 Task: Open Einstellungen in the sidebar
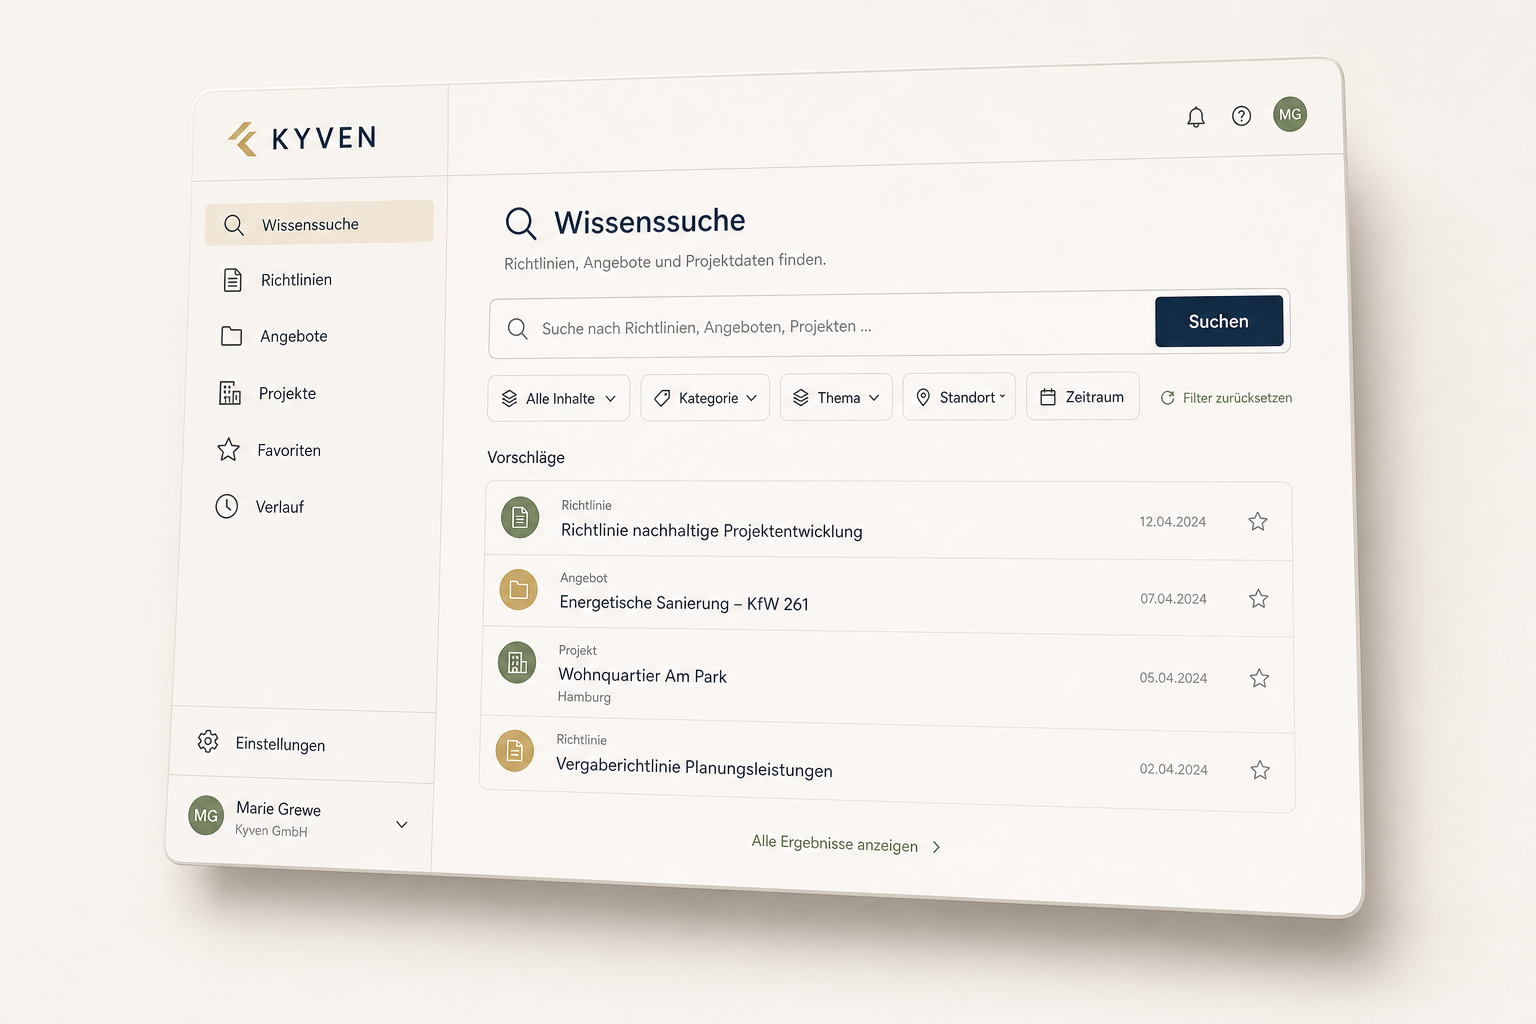click(302, 744)
